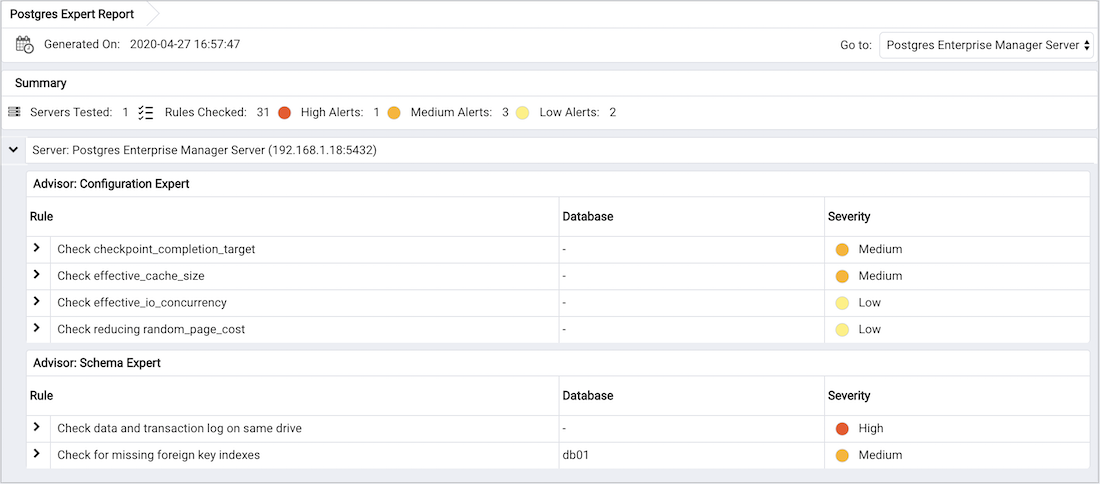Viewport: 1100px width, 484px height.
Task: Click the Check effective_io_concurrency rule text
Action: 142,303
